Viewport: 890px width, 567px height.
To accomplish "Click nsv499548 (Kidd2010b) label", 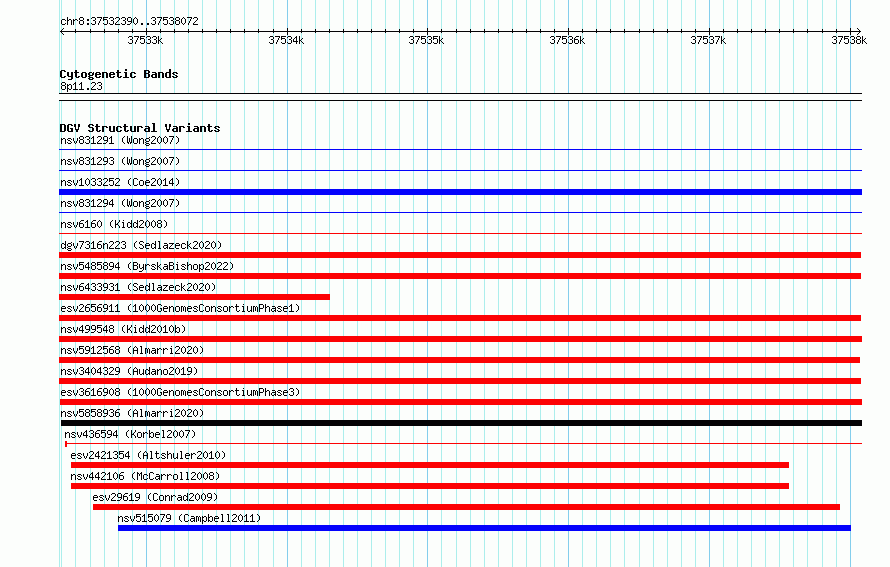I will [x=123, y=329].
